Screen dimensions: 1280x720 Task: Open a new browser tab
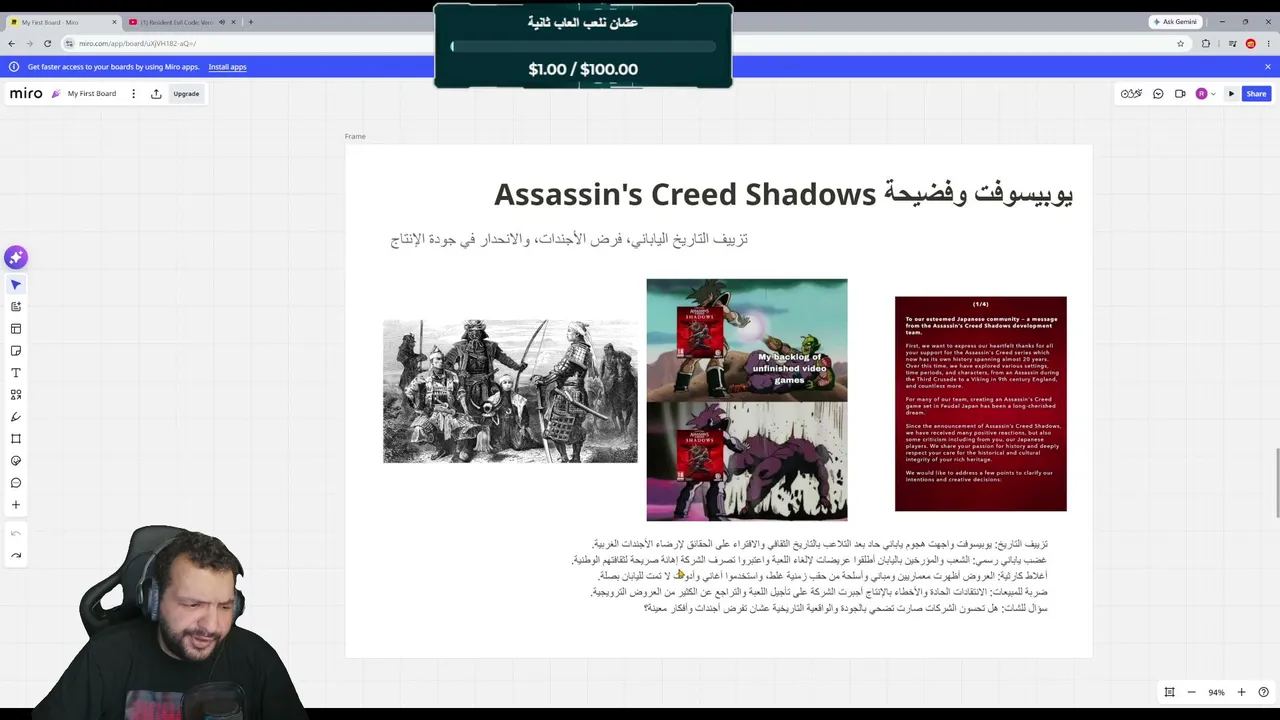[x=250, y=22]
